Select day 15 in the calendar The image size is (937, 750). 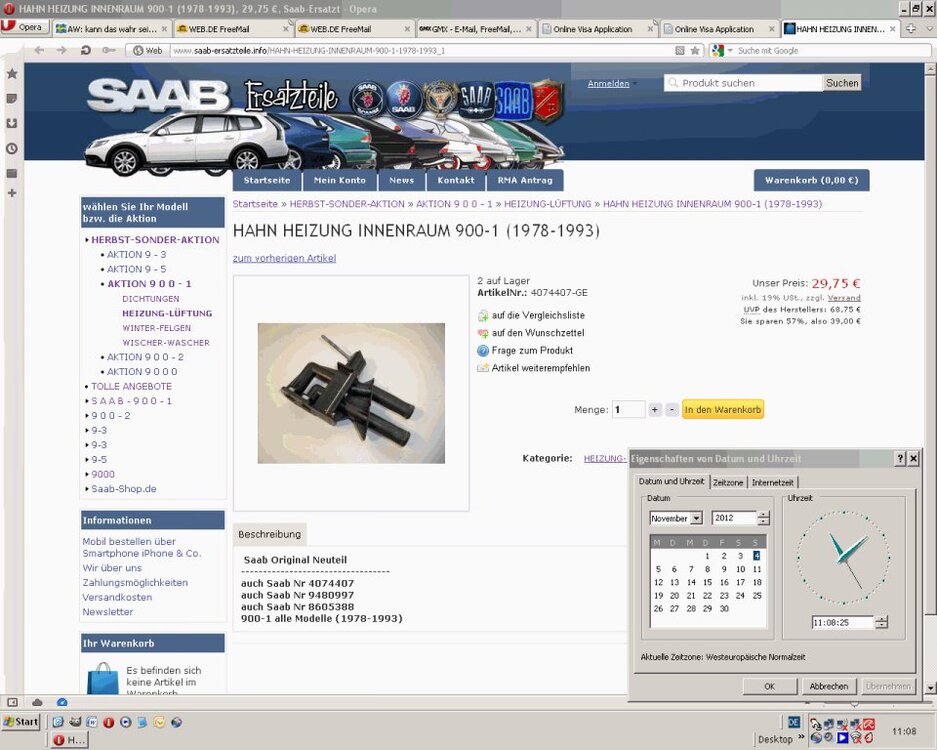pyautogui.click(x=708, y=582)
